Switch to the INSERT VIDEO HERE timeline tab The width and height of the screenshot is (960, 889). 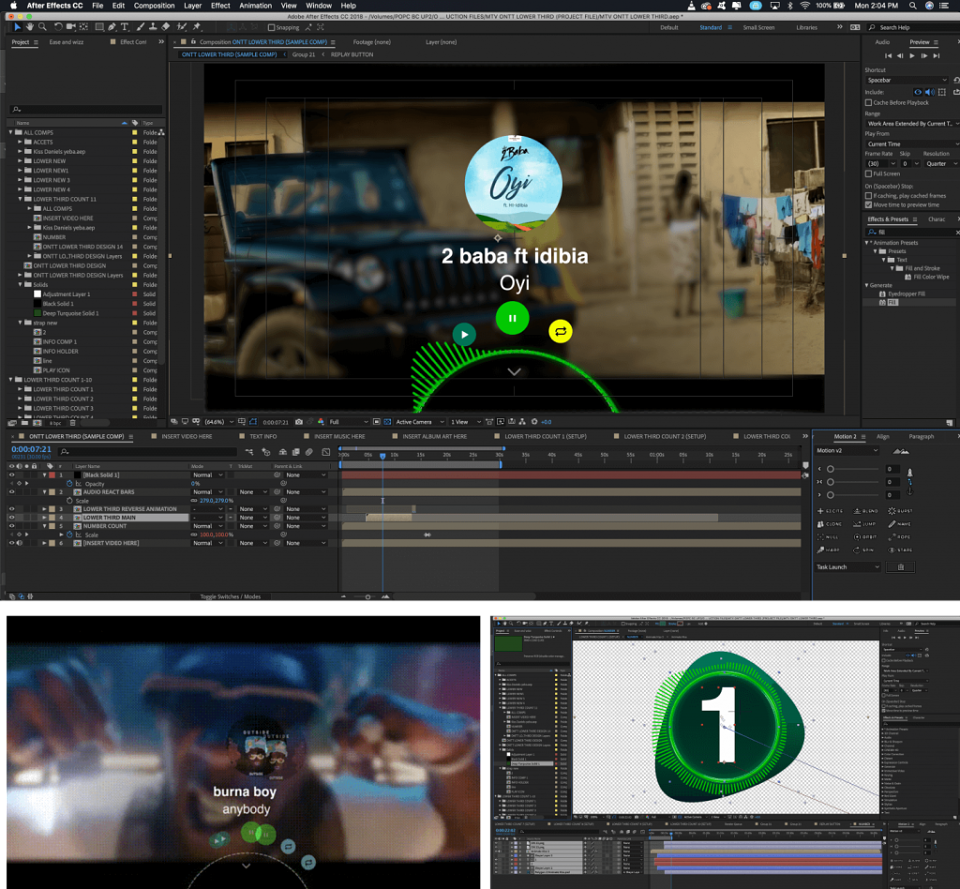[187, 437]
